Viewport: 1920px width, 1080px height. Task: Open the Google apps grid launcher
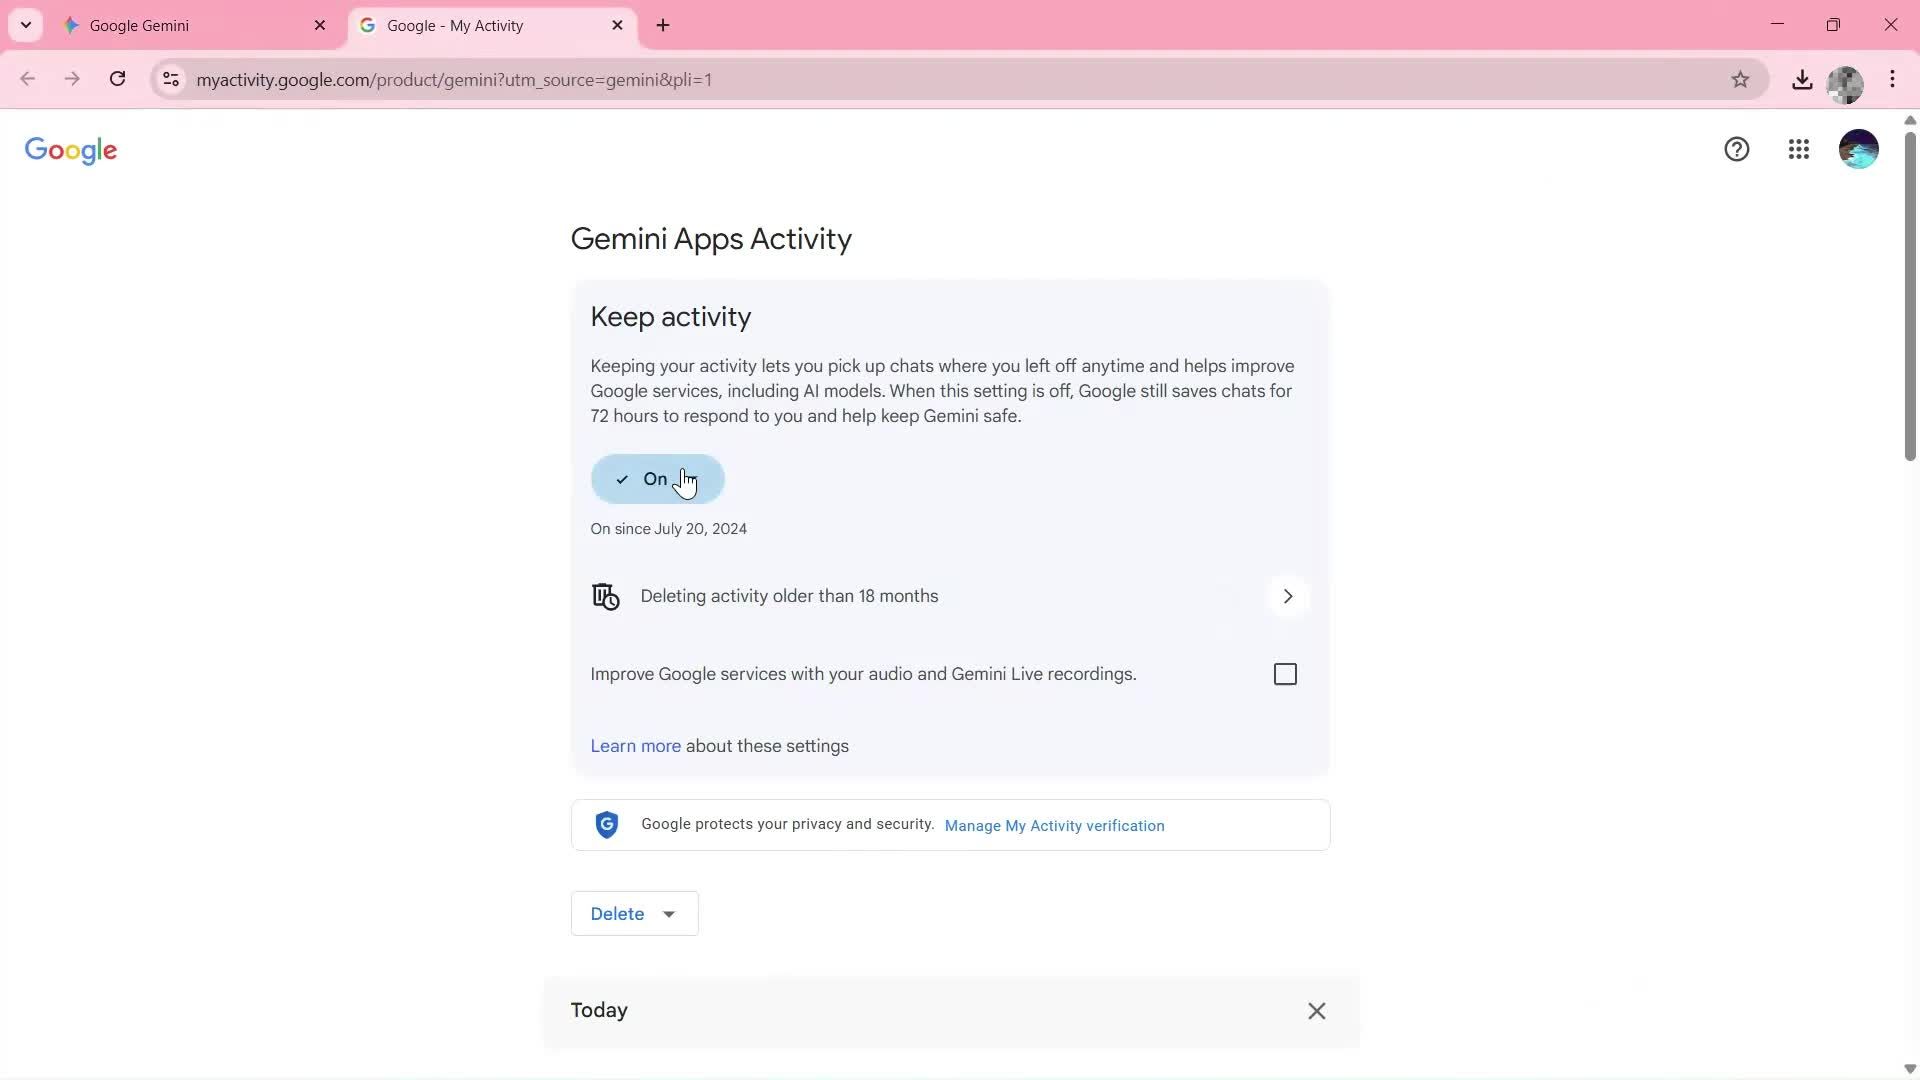pyautogui.click(x=1798, y=149)
